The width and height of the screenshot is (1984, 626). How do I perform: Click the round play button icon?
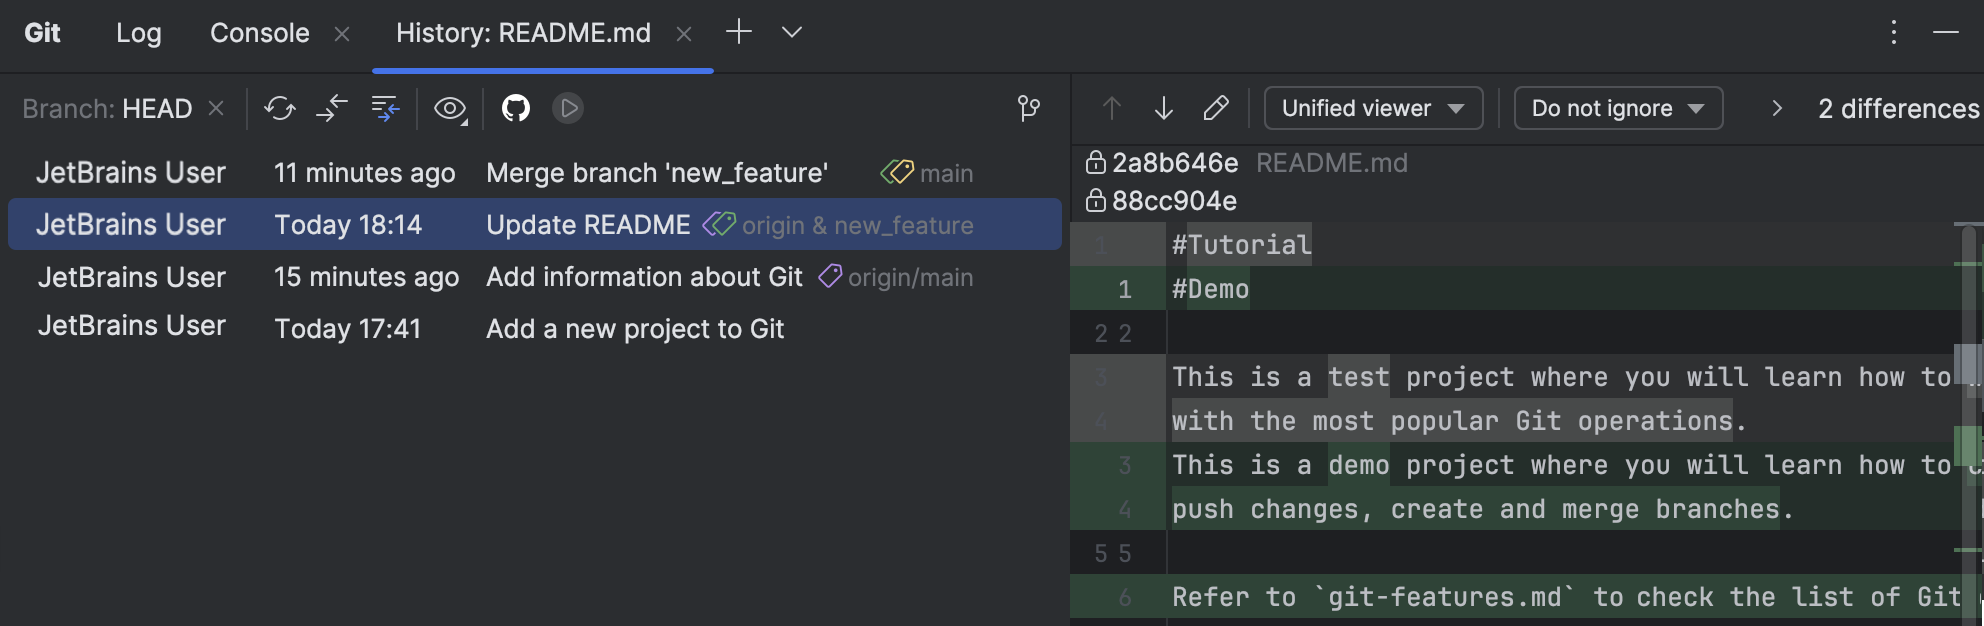(568, 108)
